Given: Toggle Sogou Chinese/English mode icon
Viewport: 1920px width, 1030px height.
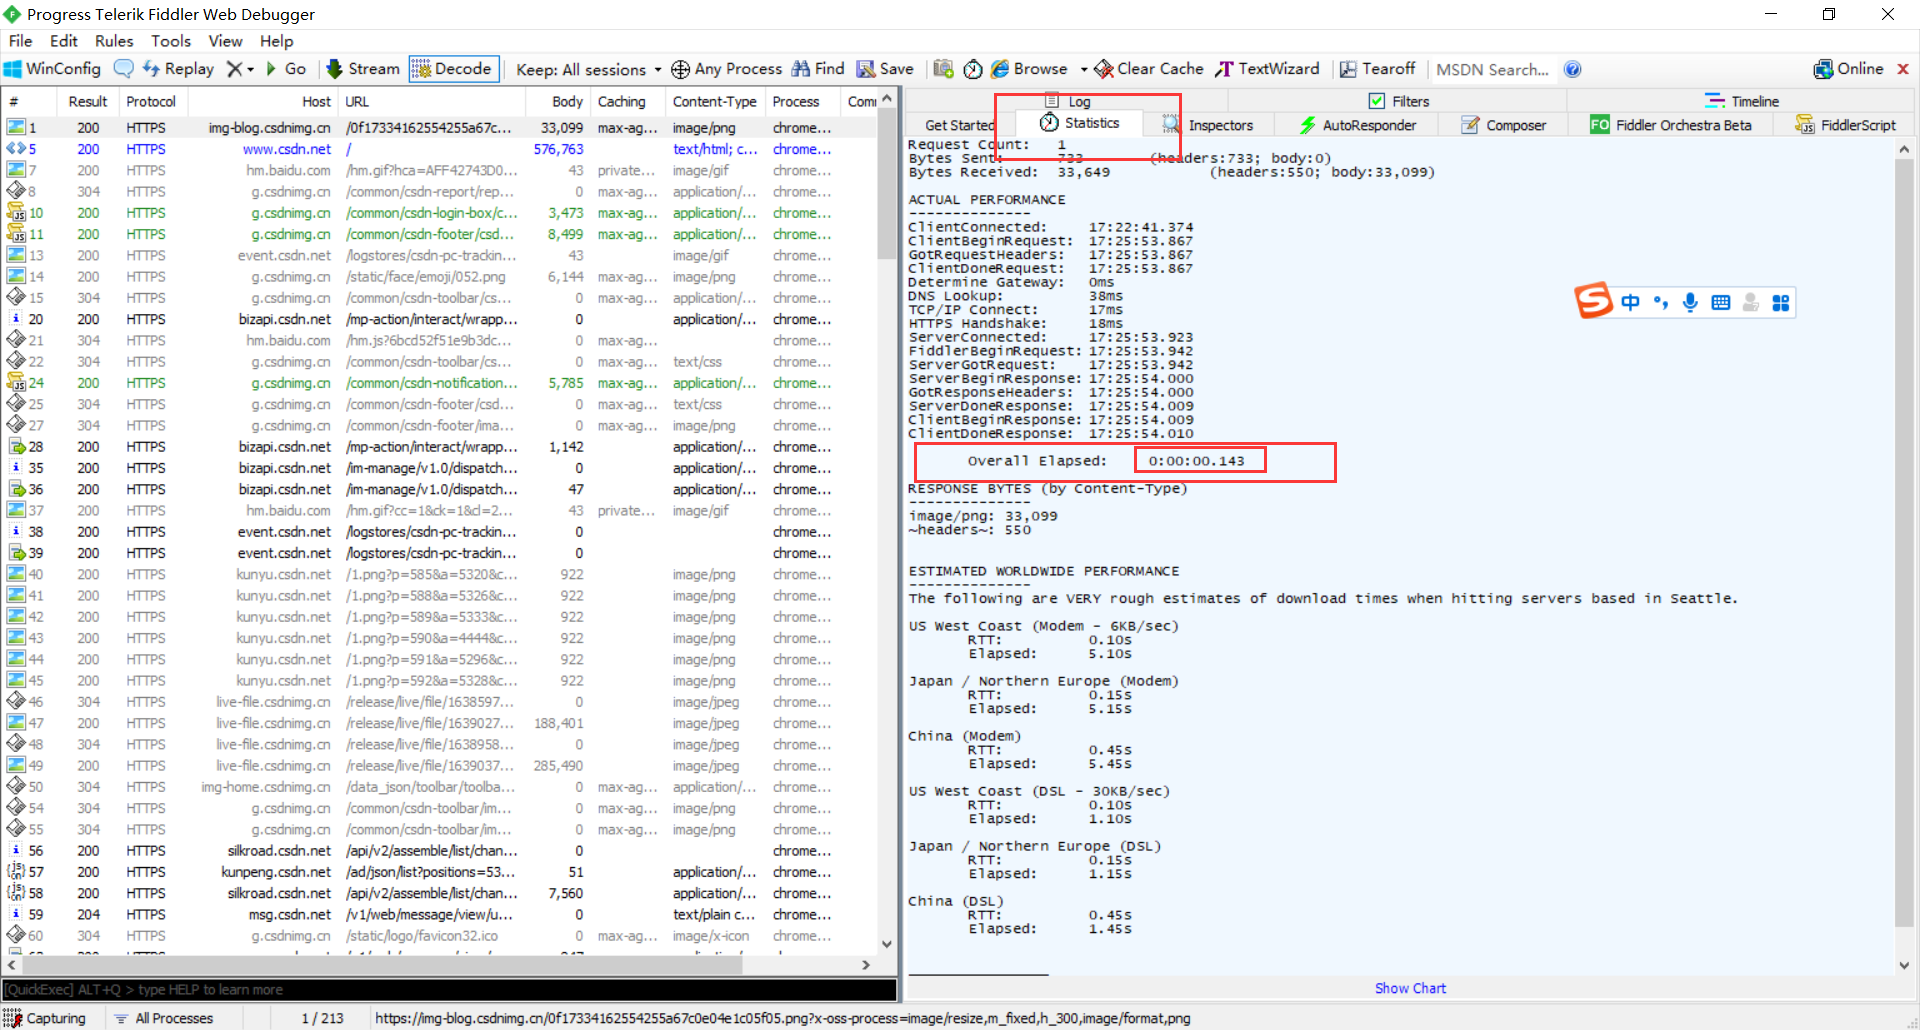Looking at the screenshot, I should 1630,302.
